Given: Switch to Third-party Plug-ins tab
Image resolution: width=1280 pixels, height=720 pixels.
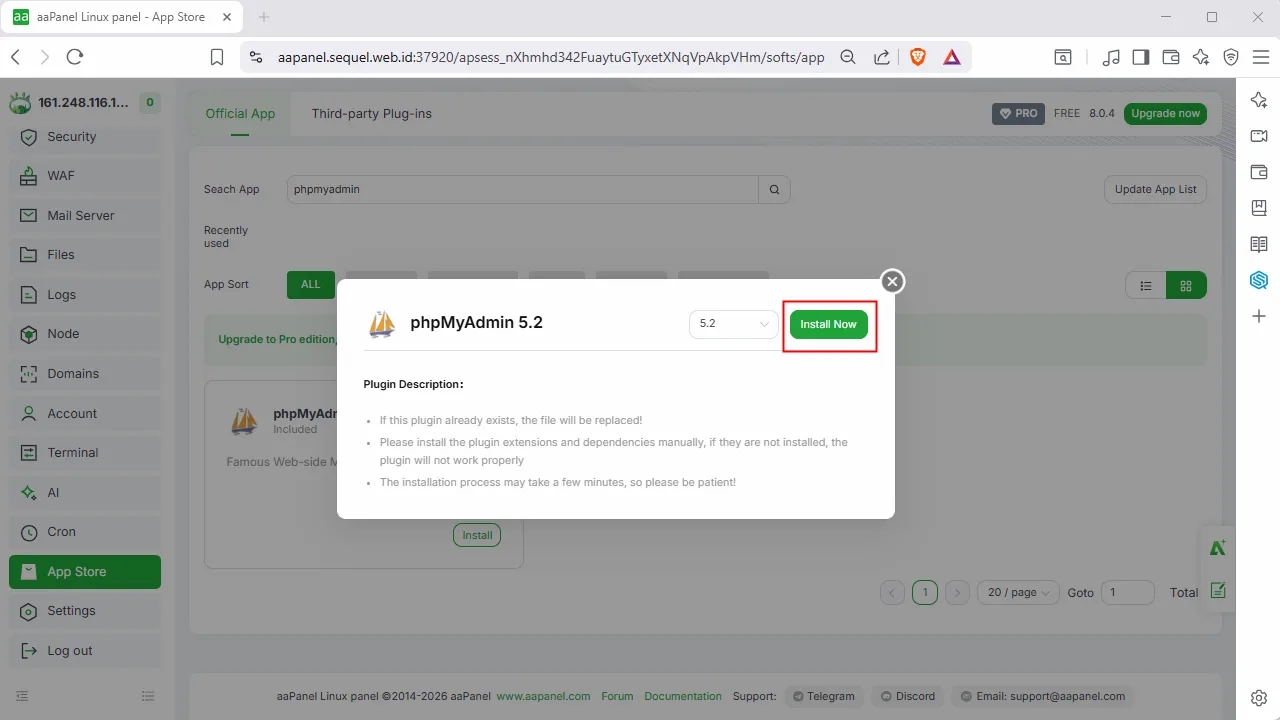Looking at the screenshot, I should (372, 114).
